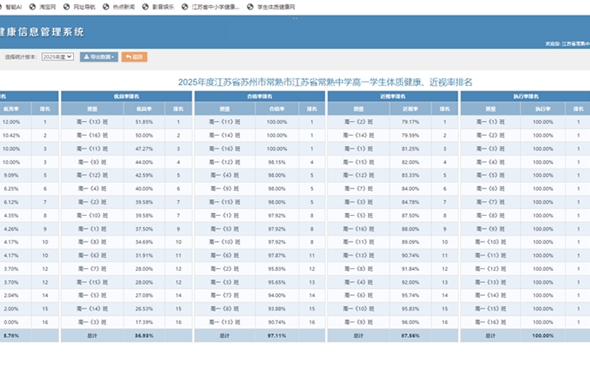This screenshot has height=380, width=590.
Task: Select the 91.84% cell
Action: [410, 269]
